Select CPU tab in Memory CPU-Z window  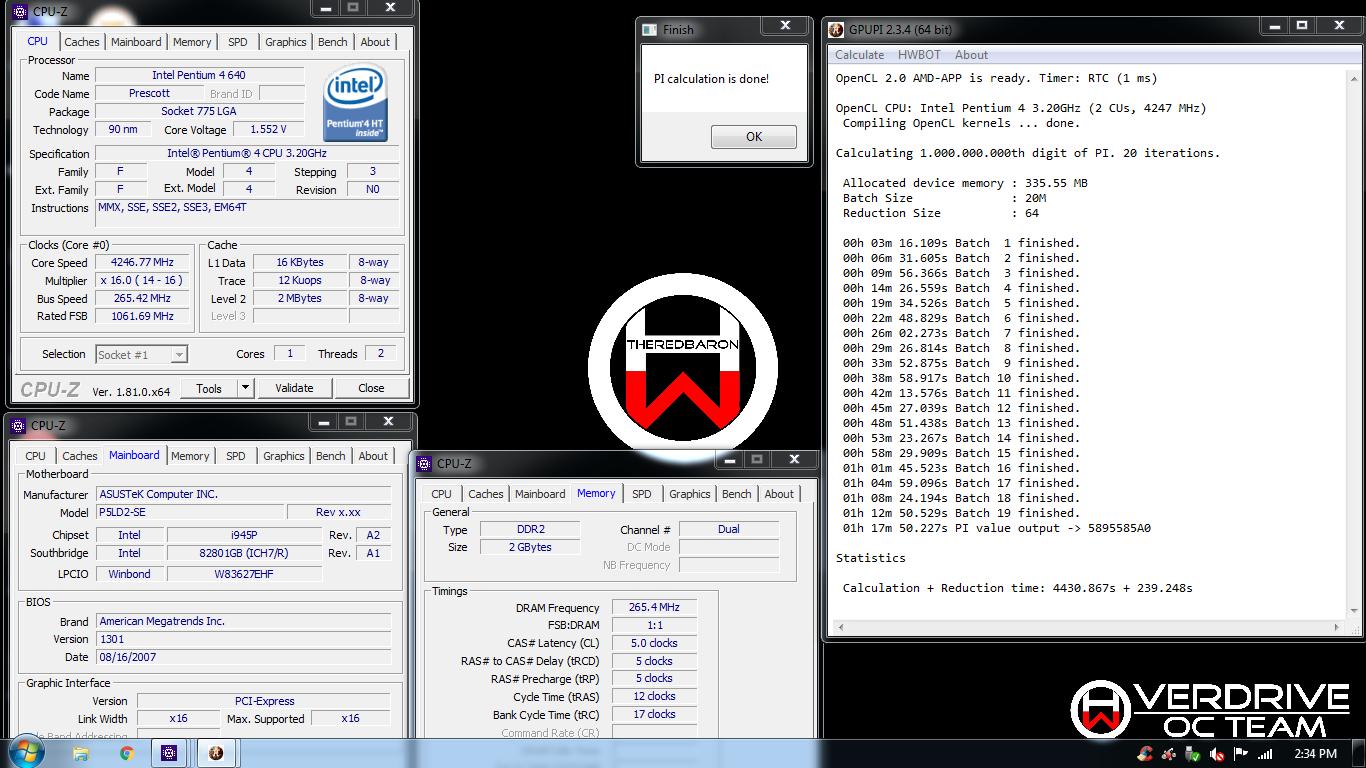coord(442,494)
